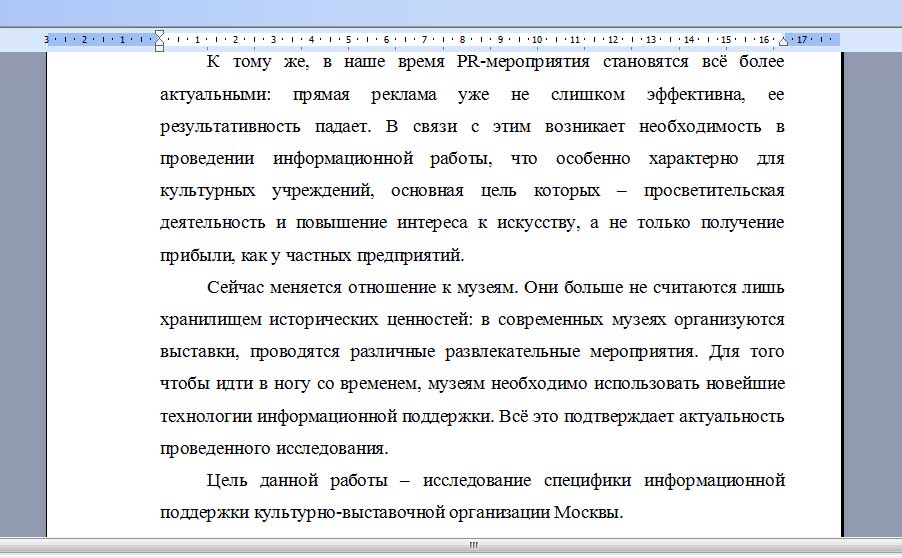The width and height of the screenshot is (902, 558).
Task: Select the right indent marker on ruler
Action: click(783, 41)
